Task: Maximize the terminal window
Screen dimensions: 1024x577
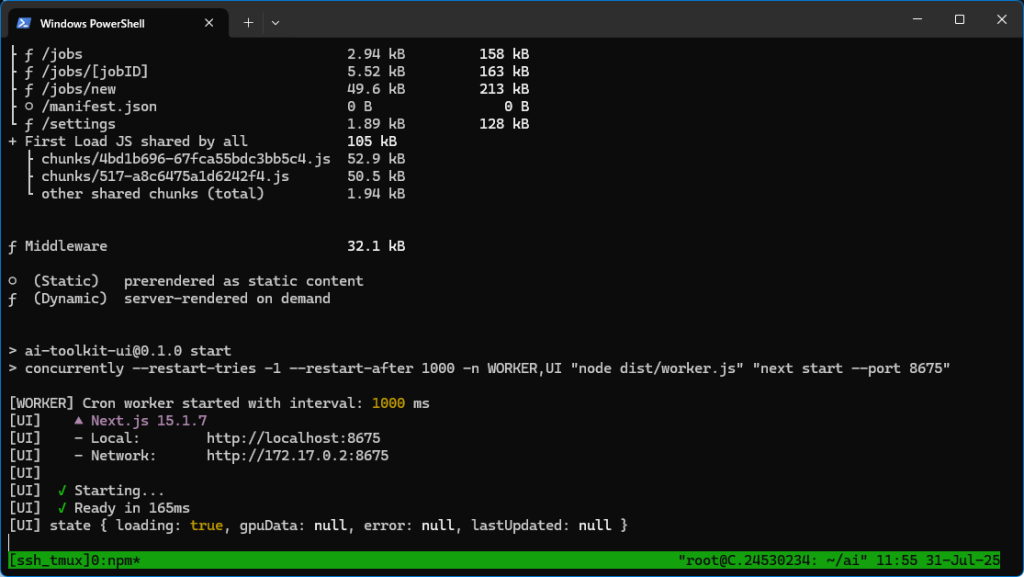Action: [959, 20]
